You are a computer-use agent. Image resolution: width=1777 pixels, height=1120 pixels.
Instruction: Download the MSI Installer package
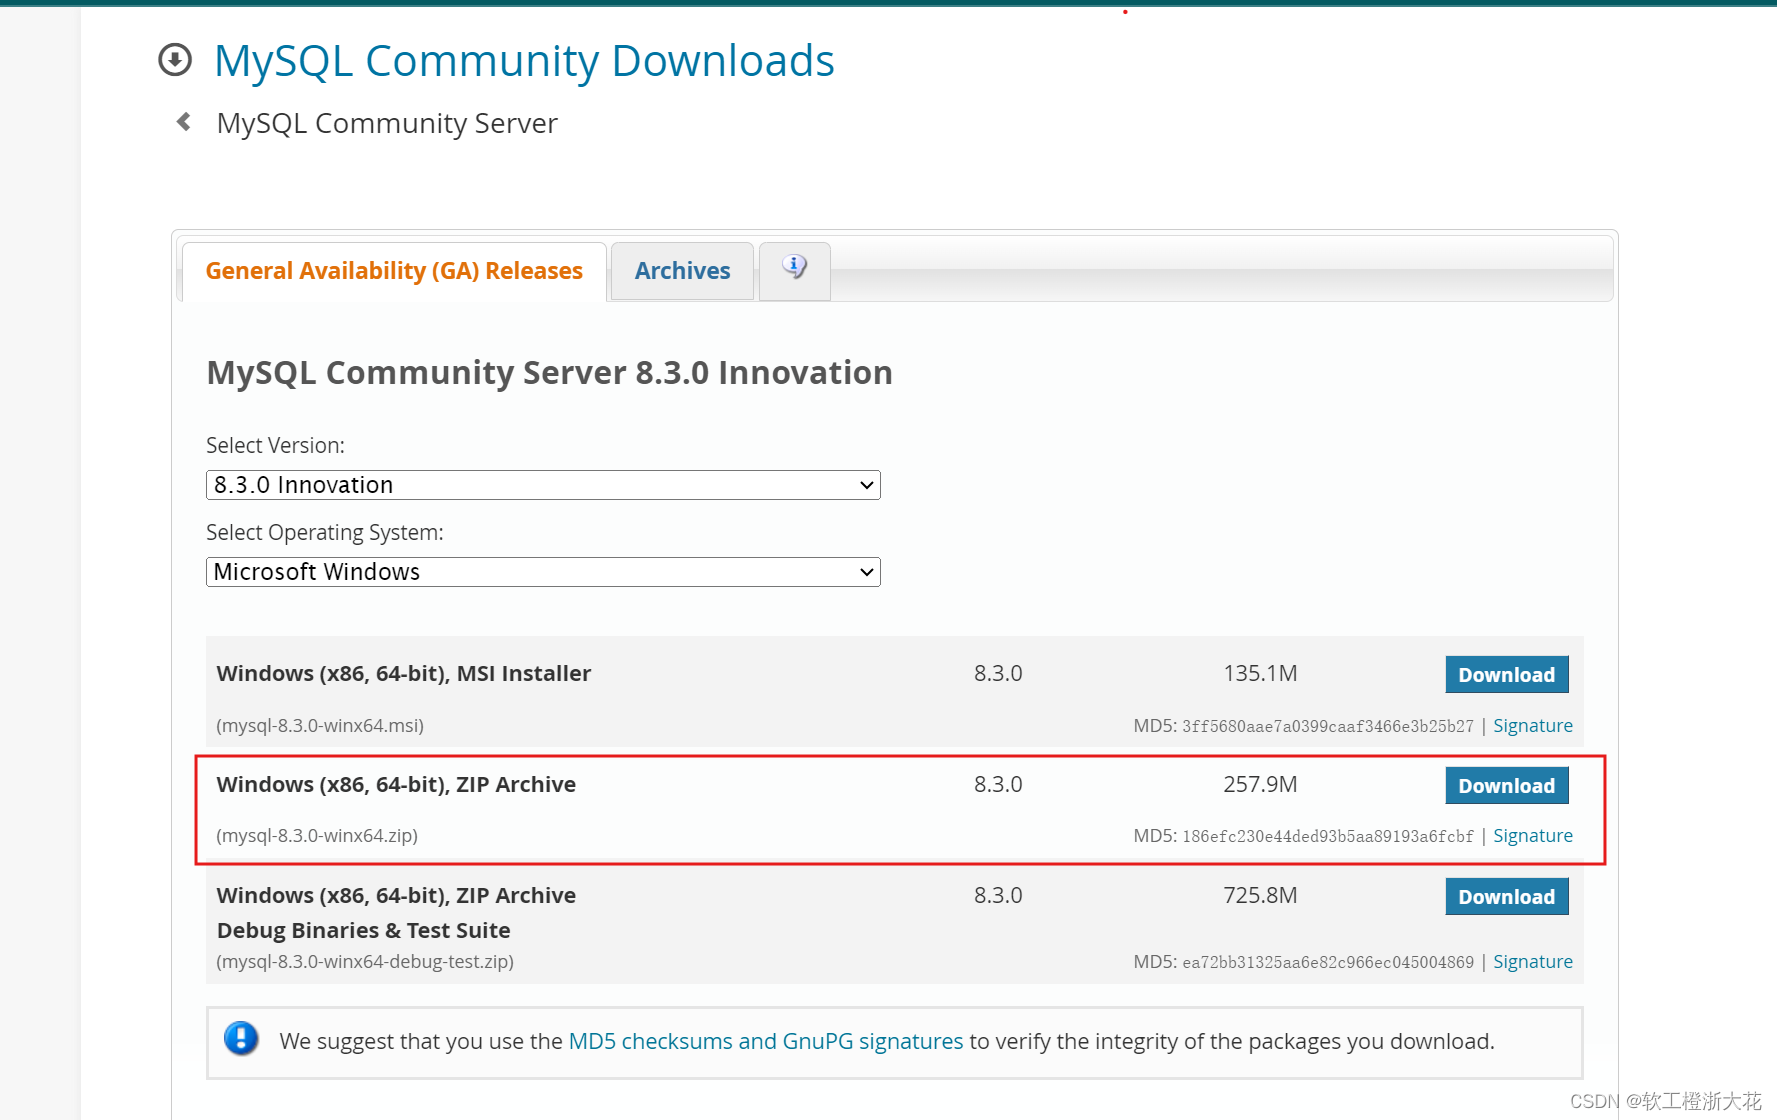(1506, 674)
